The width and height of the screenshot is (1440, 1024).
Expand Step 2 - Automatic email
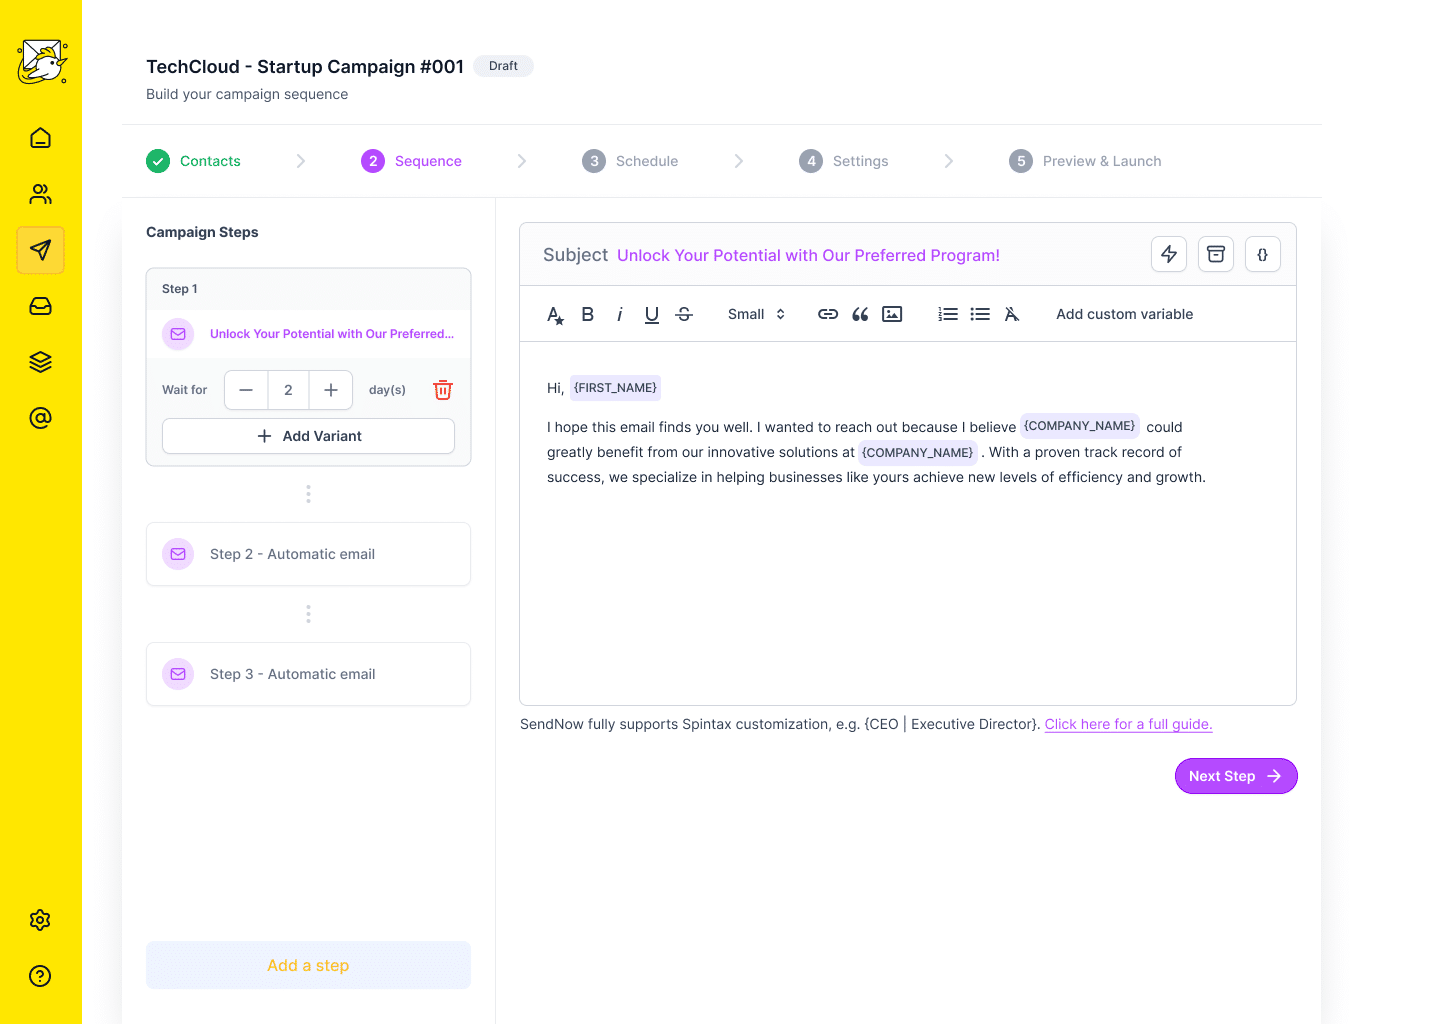coord(308,554)
